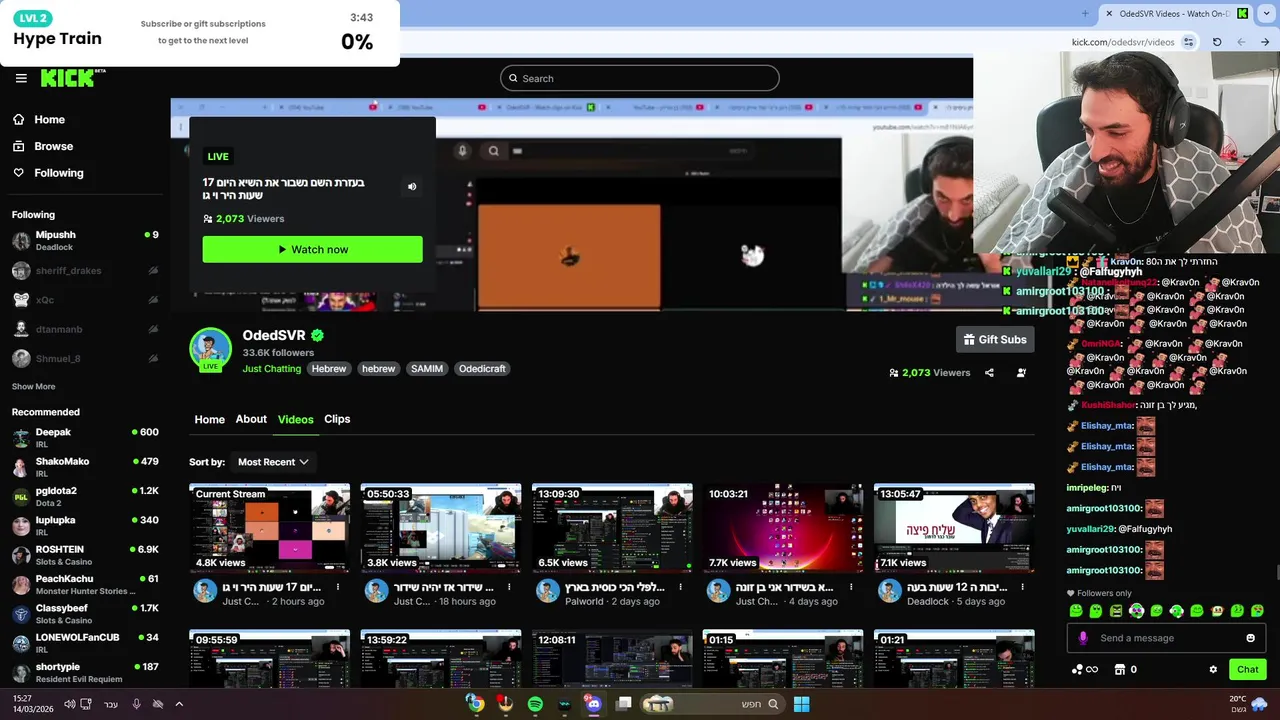This screenshot has height=720, width=1280.
Task: Switch to the Home channel tab
Action: 209,419
